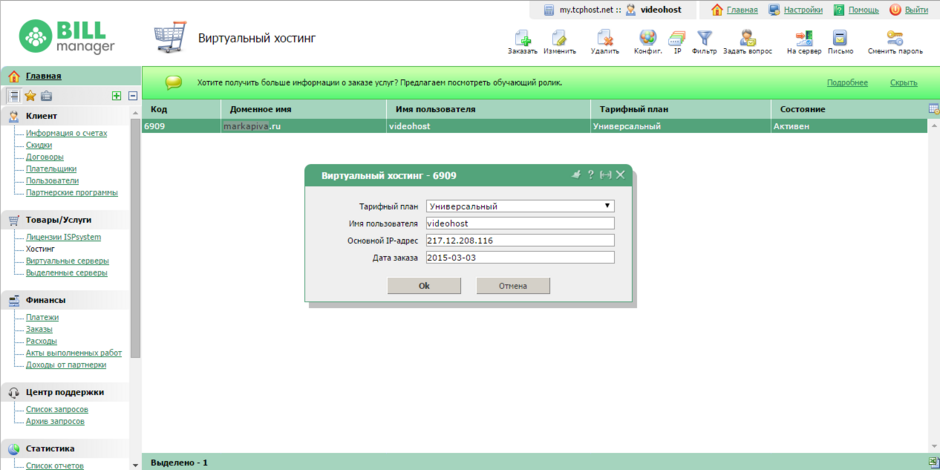Open Список запросов menu item
This screenshot has height=470, width=940.
coord(57,409)
